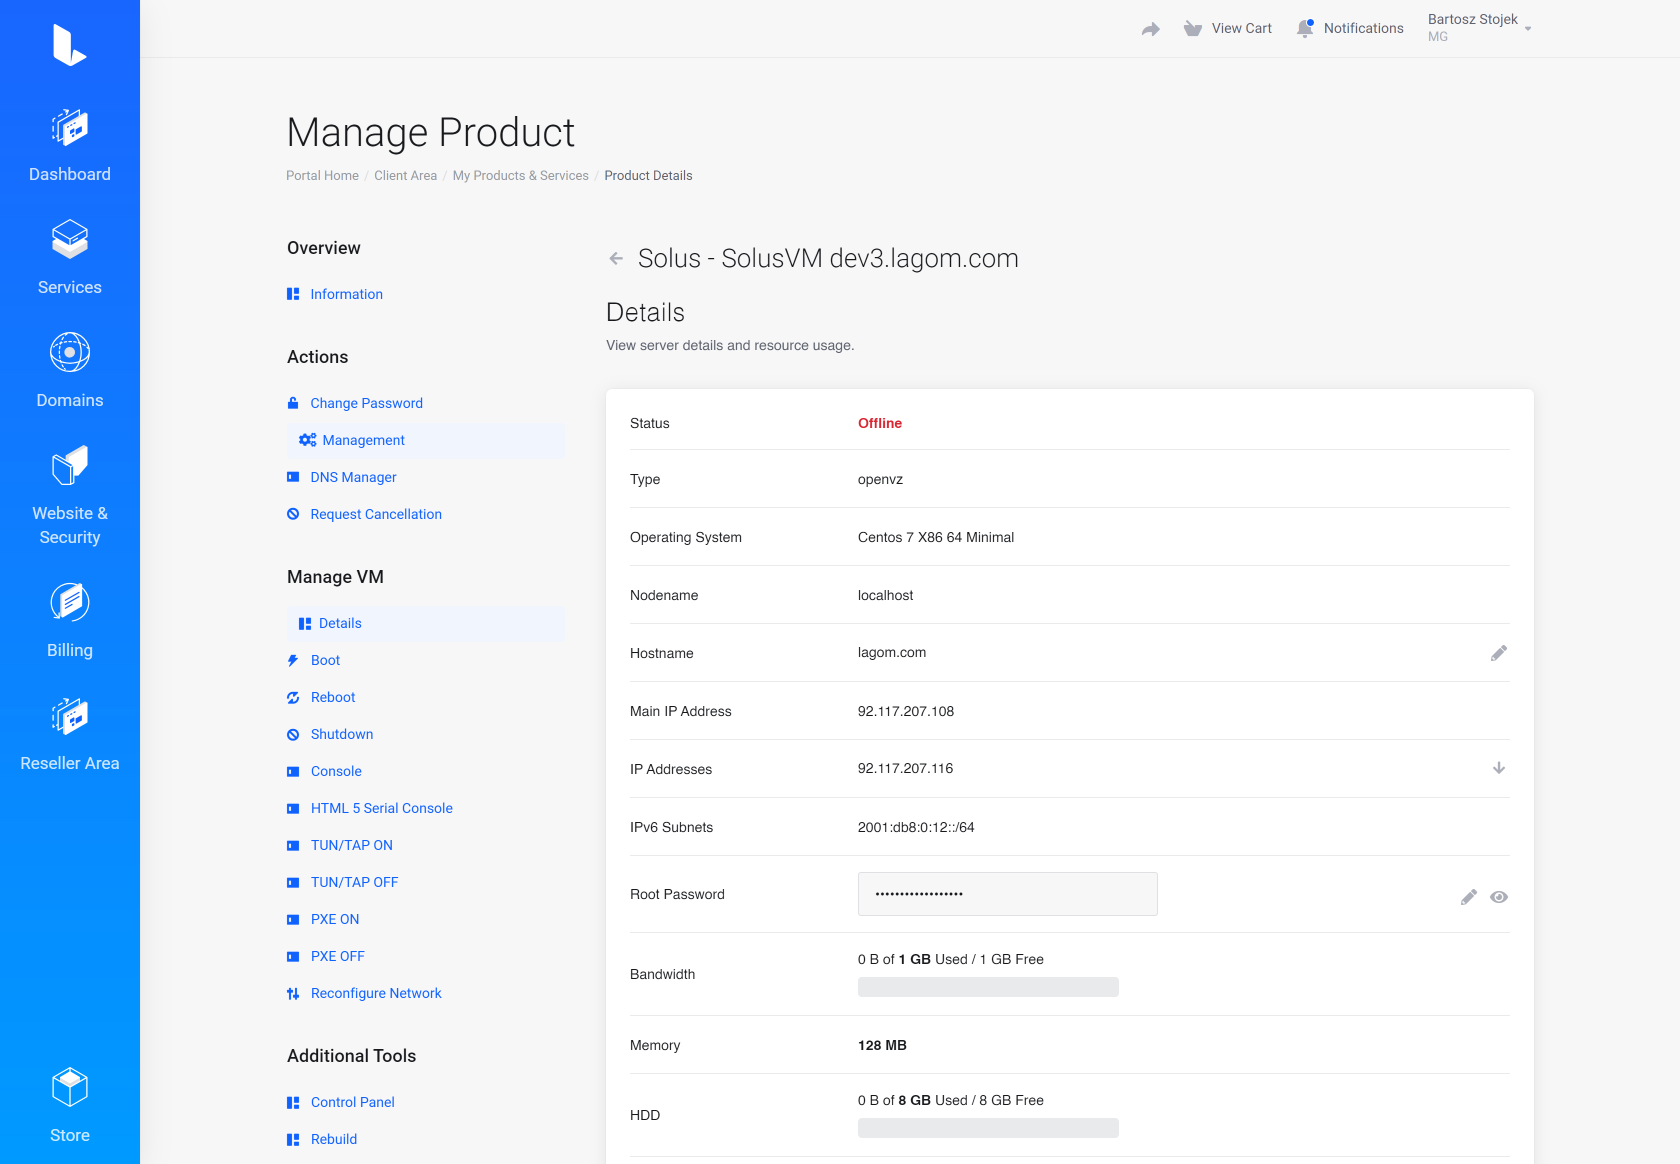Click the Request Cancellation link
Viewport: 1680px width, 1164px height.
click(x=376, y=514)
